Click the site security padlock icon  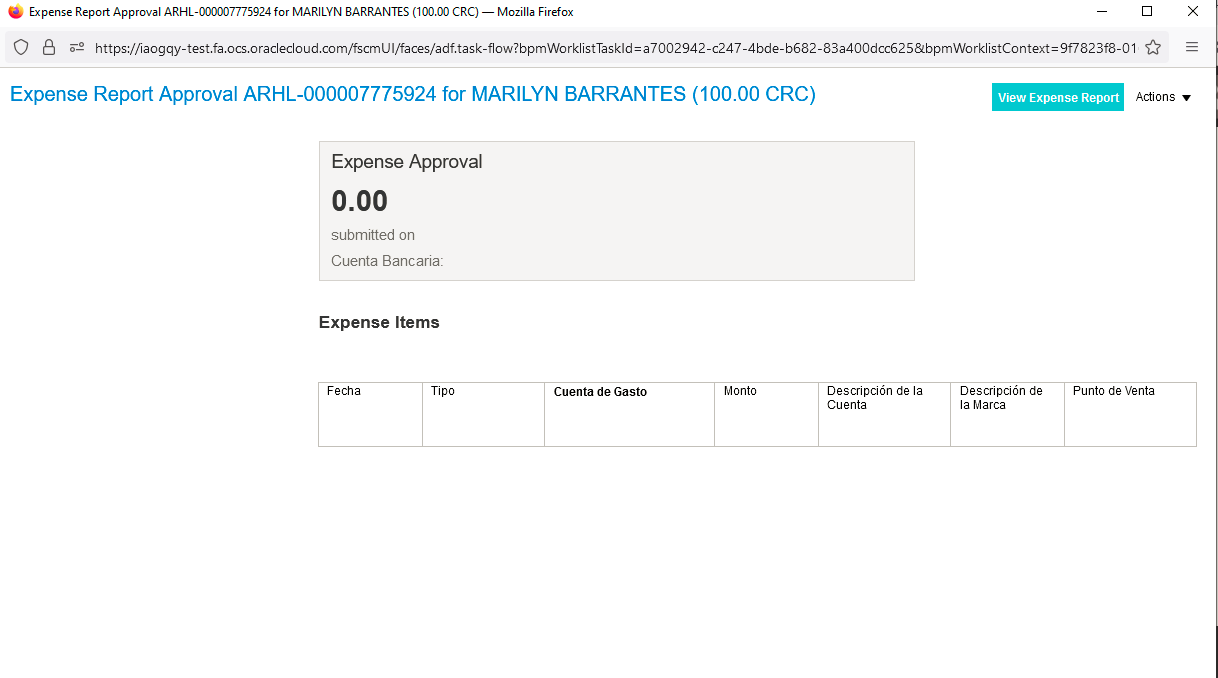(48, 47)
